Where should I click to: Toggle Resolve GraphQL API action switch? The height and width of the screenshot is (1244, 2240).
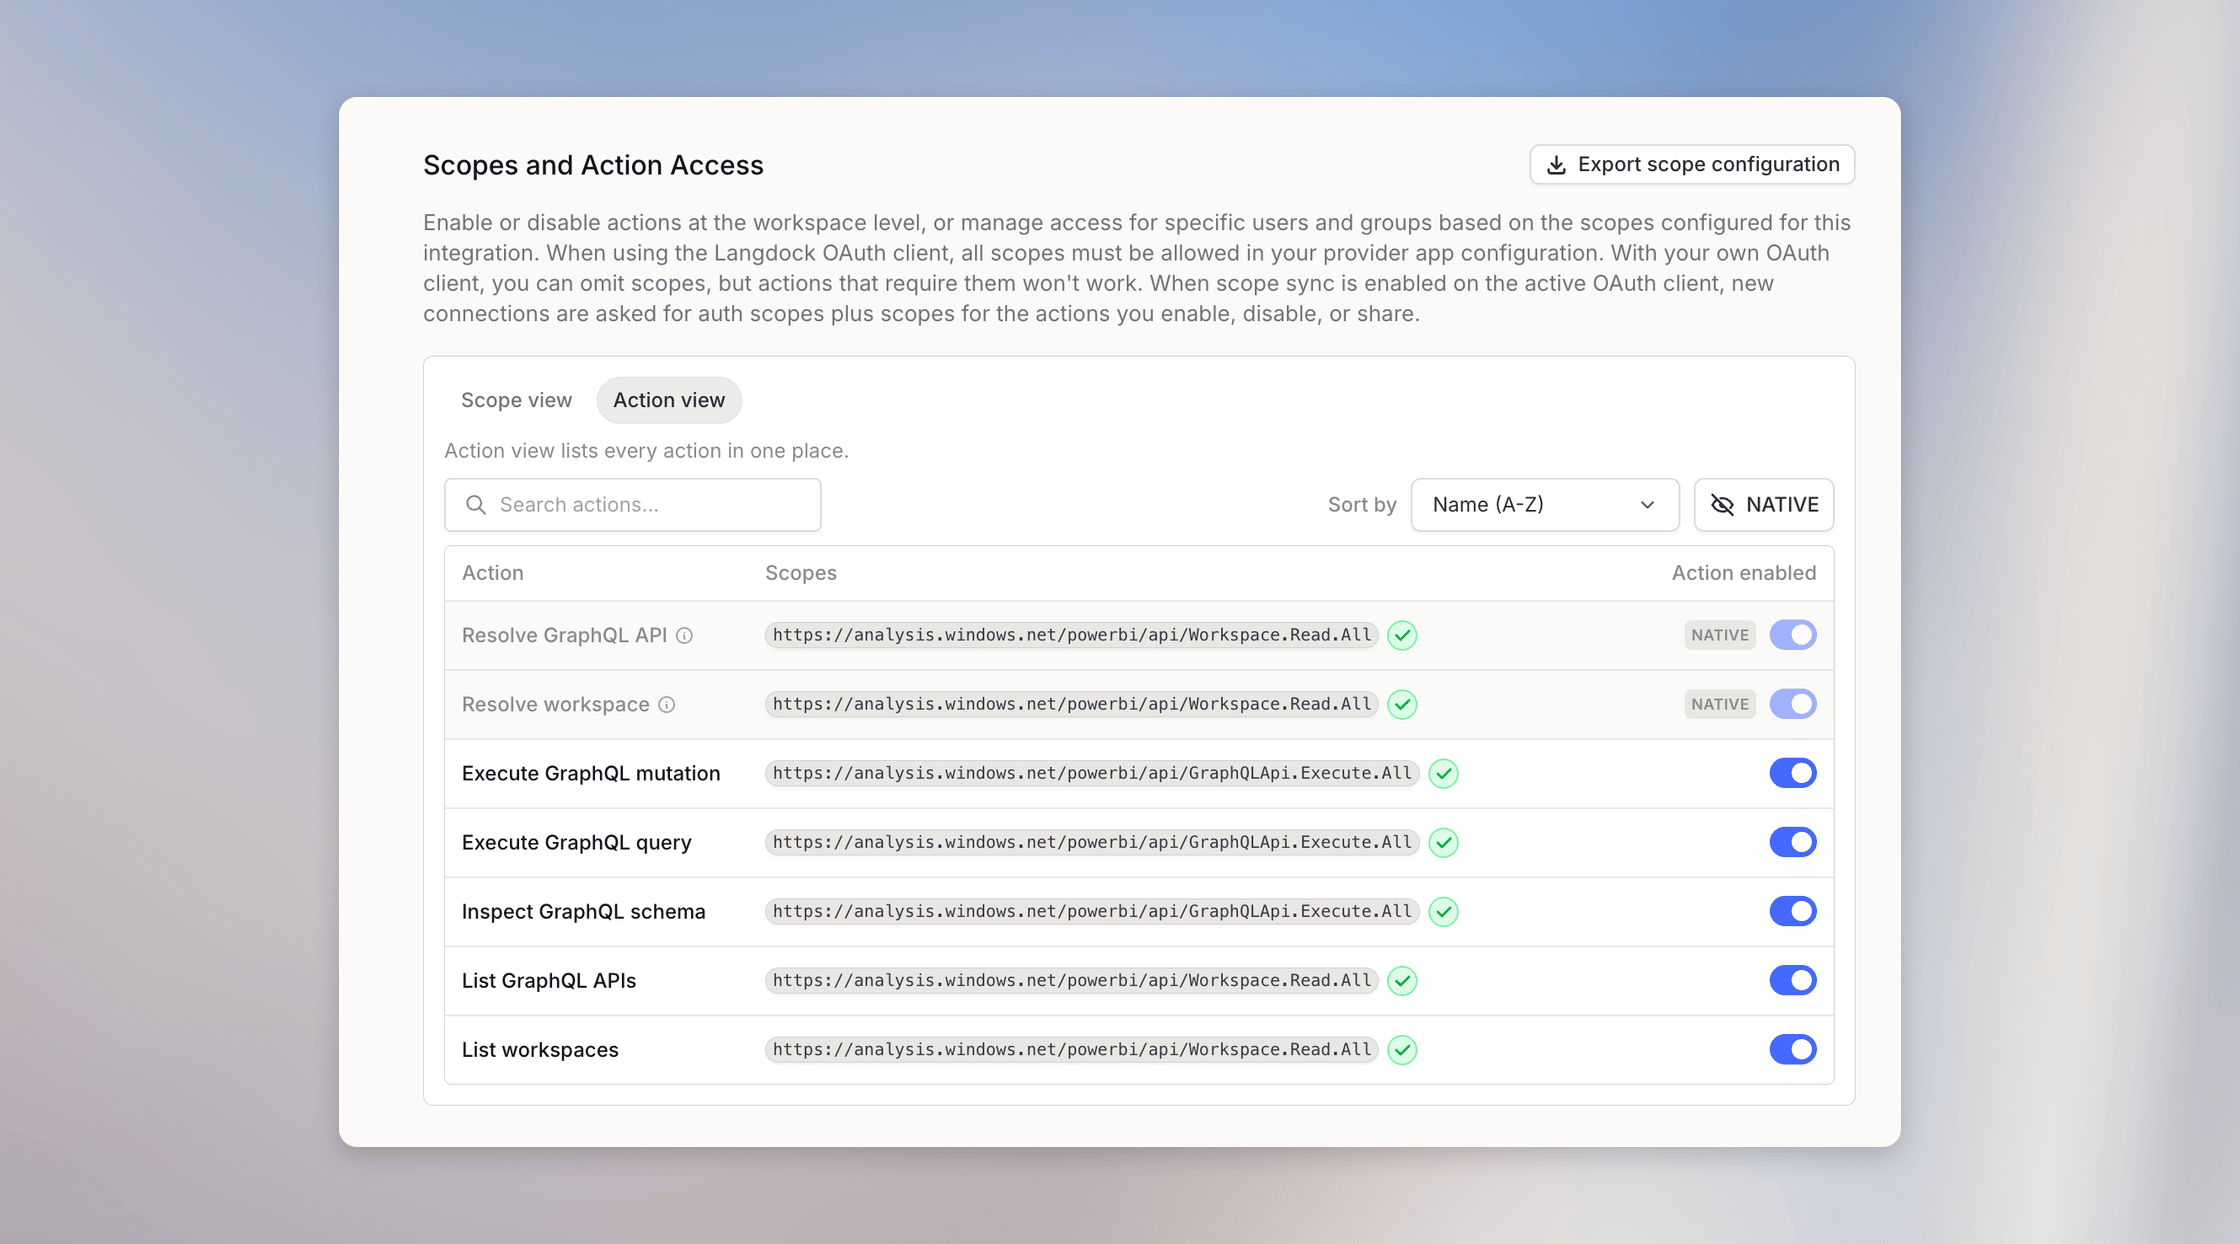click(1792, 635)
